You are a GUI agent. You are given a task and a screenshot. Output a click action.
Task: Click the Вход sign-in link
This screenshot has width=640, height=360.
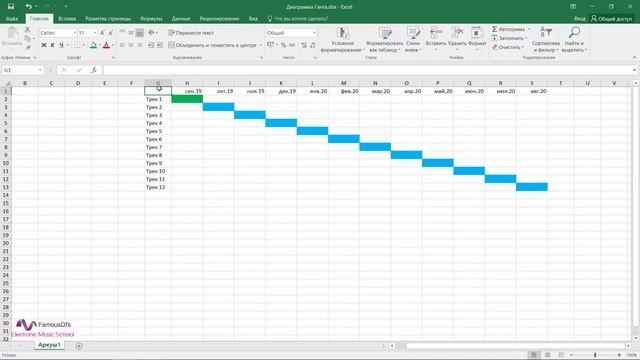tap(579, 19)
